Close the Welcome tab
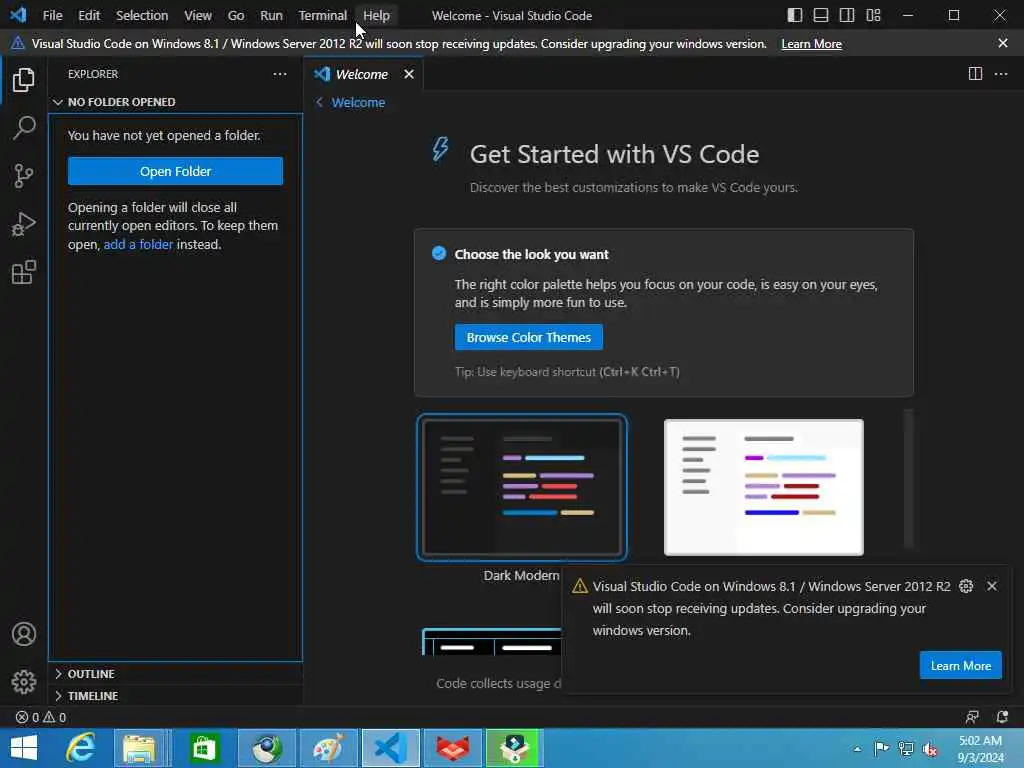Viewport: 1024px width, 768px height. (x=409, y=74)
